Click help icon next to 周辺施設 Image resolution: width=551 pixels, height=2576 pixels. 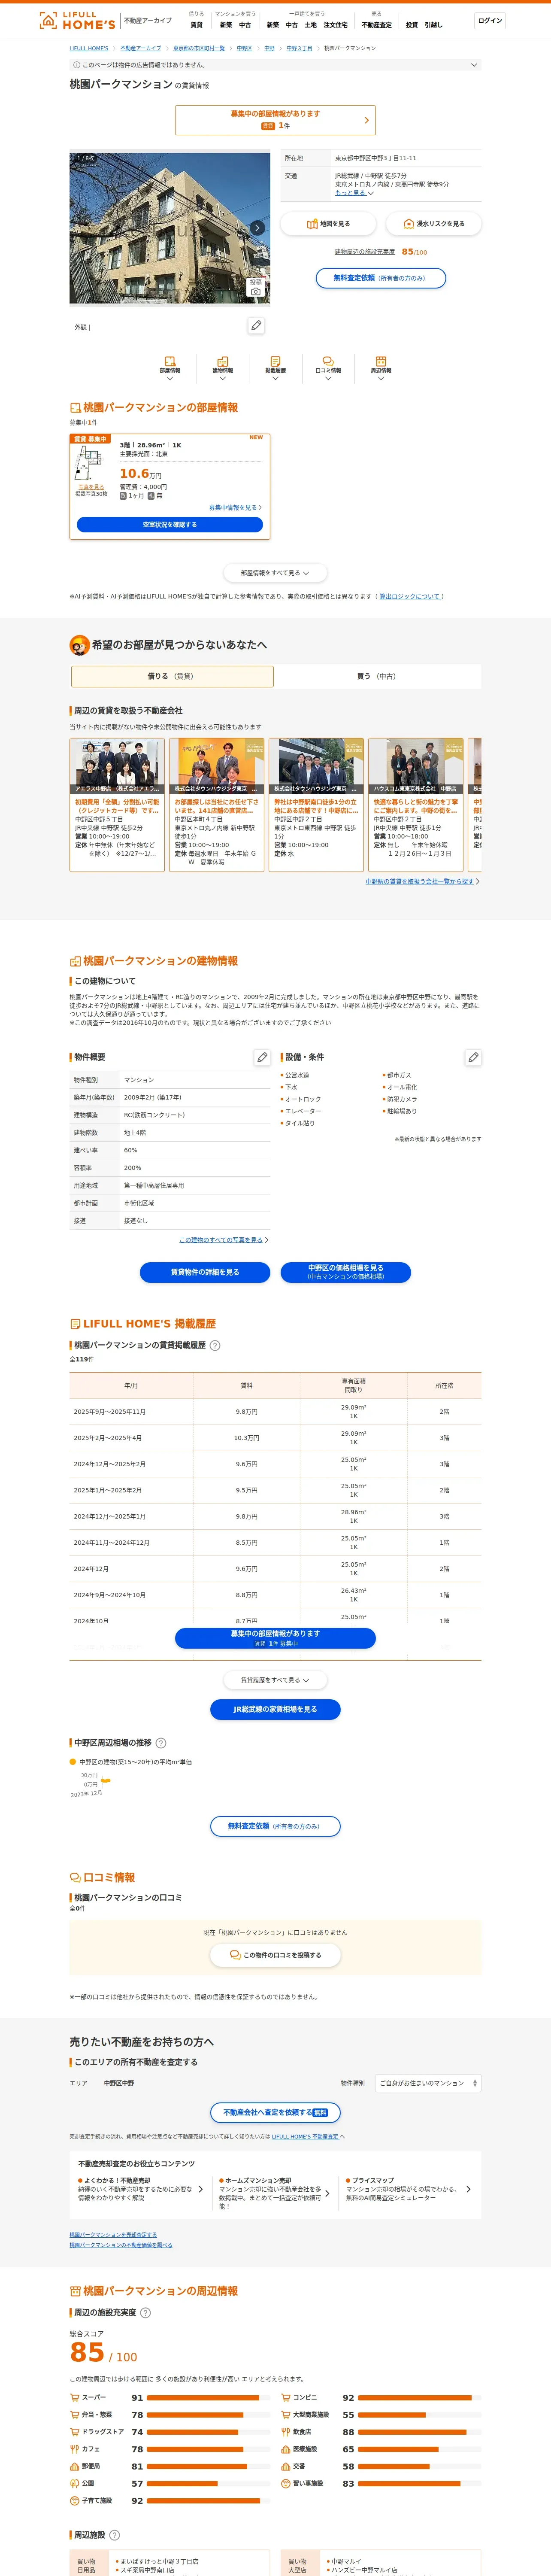pyautogui.click(x=114, y=2535)
